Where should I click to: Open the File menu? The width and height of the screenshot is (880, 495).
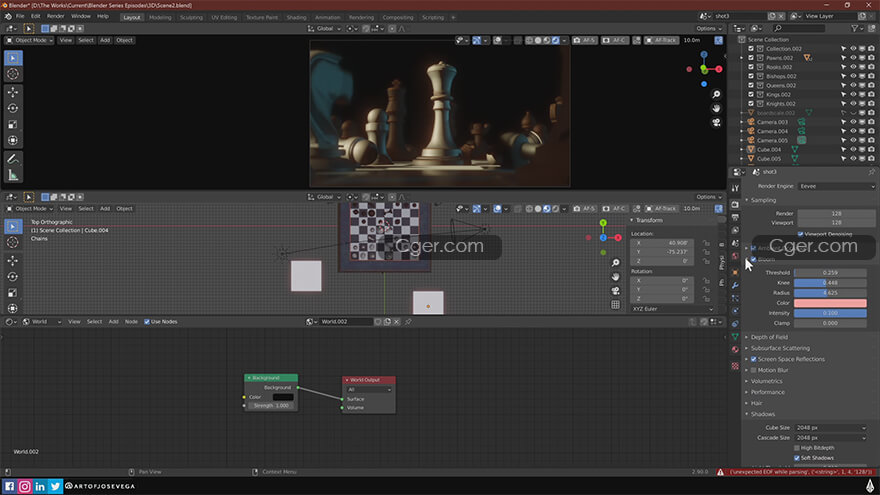pyautogui.click(x=20, y=17)
